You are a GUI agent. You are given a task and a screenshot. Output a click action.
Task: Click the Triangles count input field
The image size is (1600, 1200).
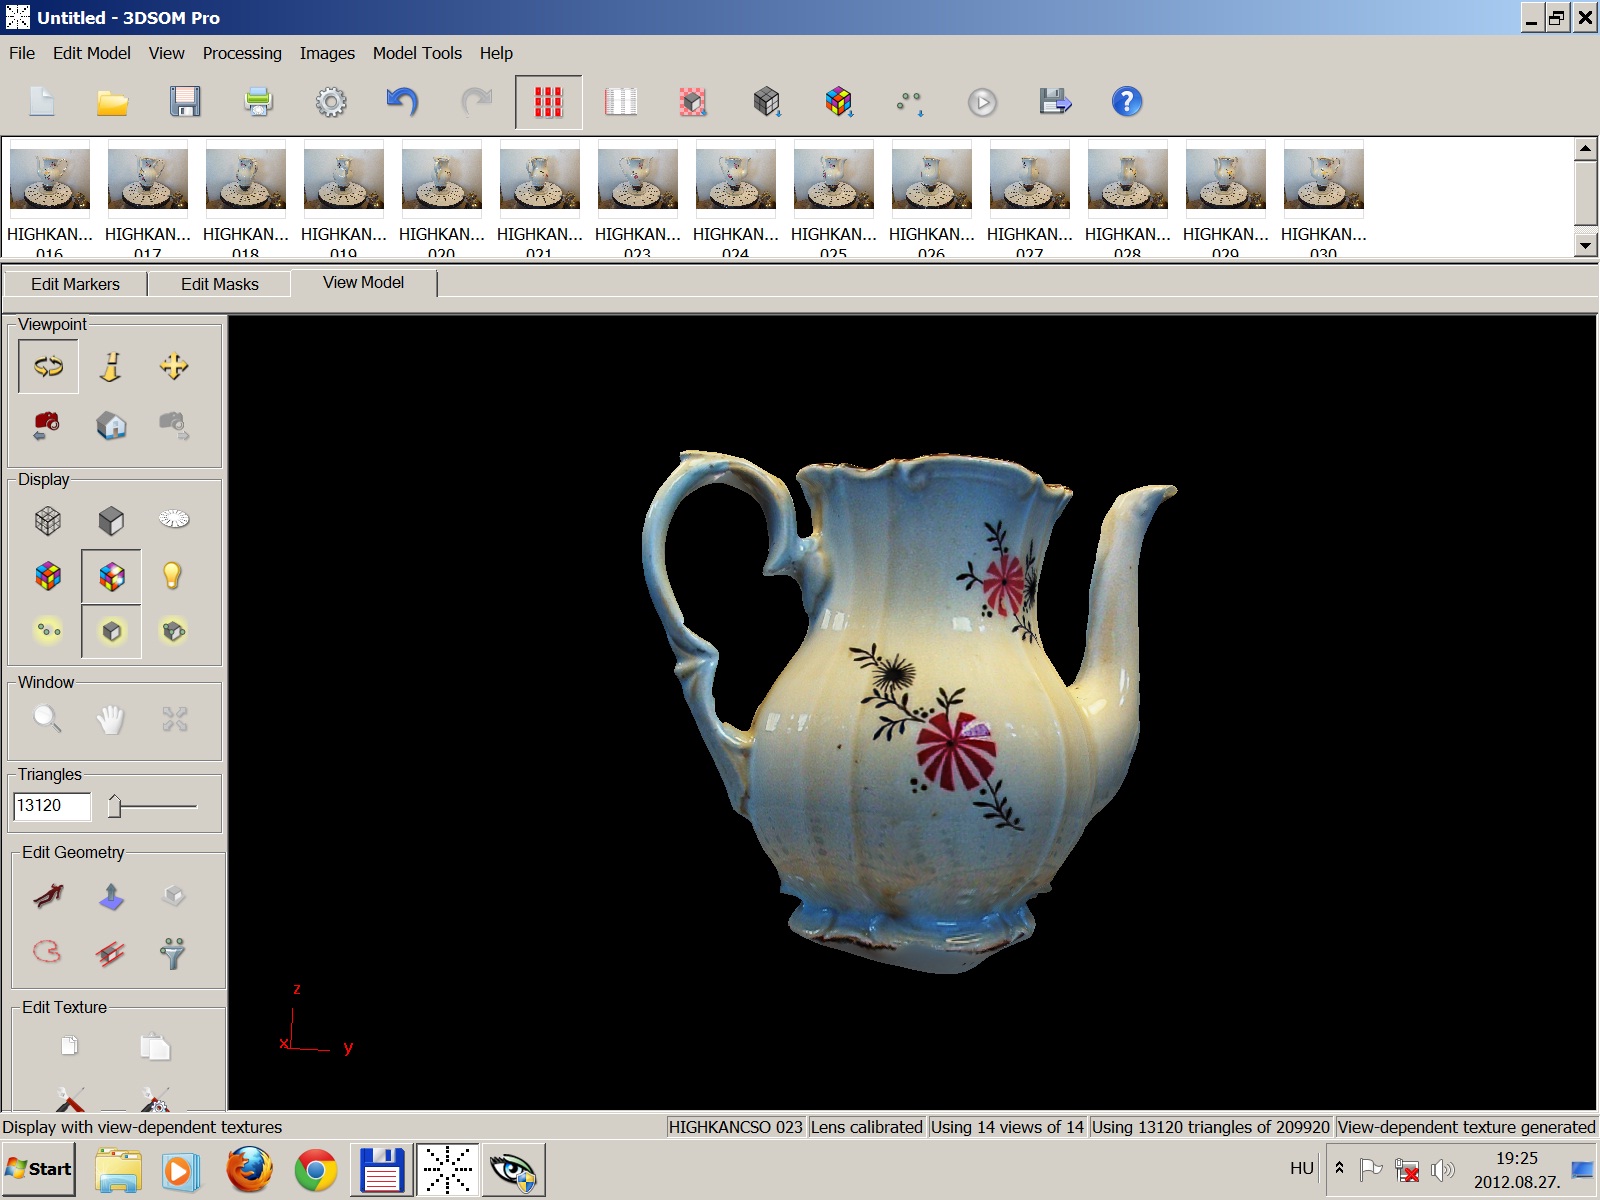pyautogui.click(x=51, y=806)
